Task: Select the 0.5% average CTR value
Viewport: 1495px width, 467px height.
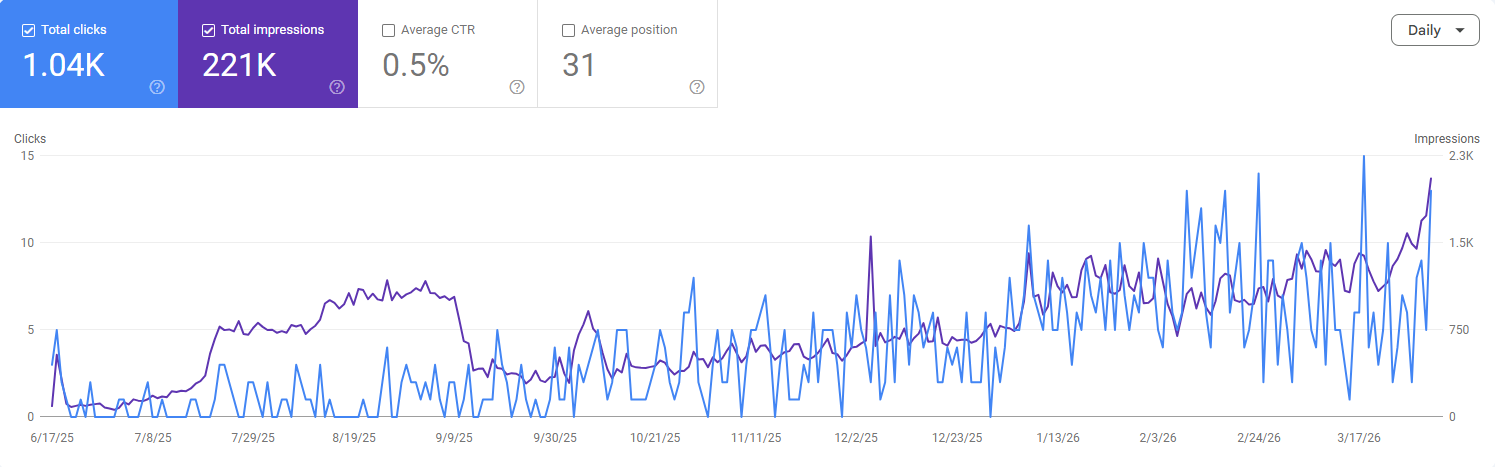Action: (416, 65)
